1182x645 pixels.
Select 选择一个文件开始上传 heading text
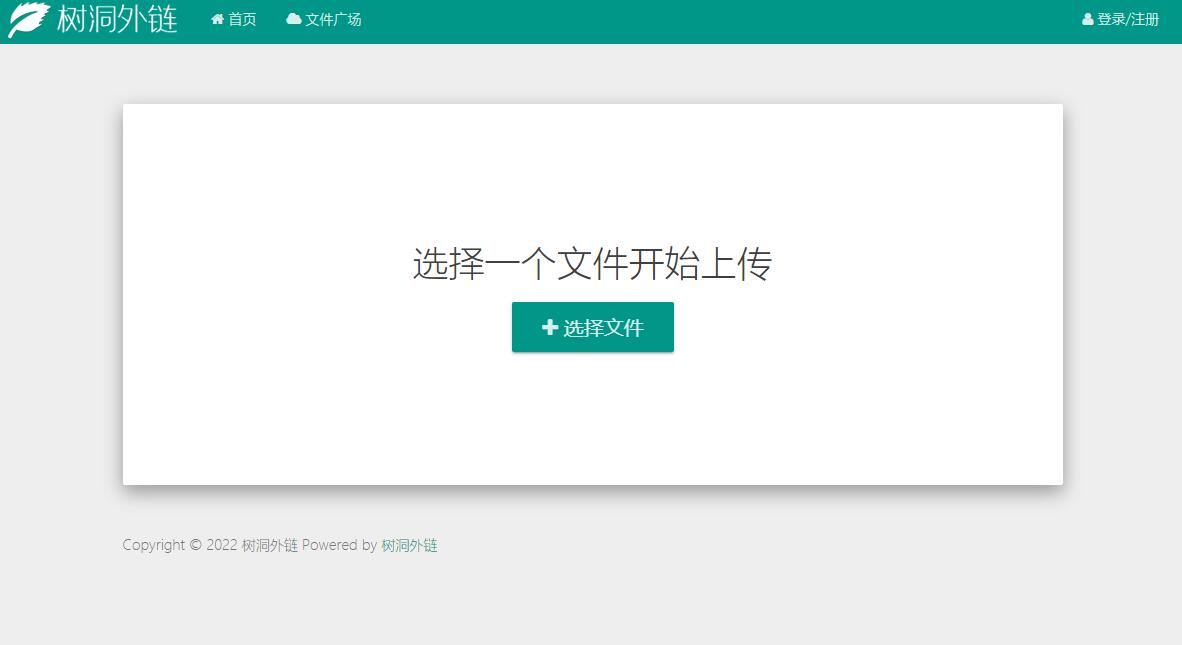[592, 263]
